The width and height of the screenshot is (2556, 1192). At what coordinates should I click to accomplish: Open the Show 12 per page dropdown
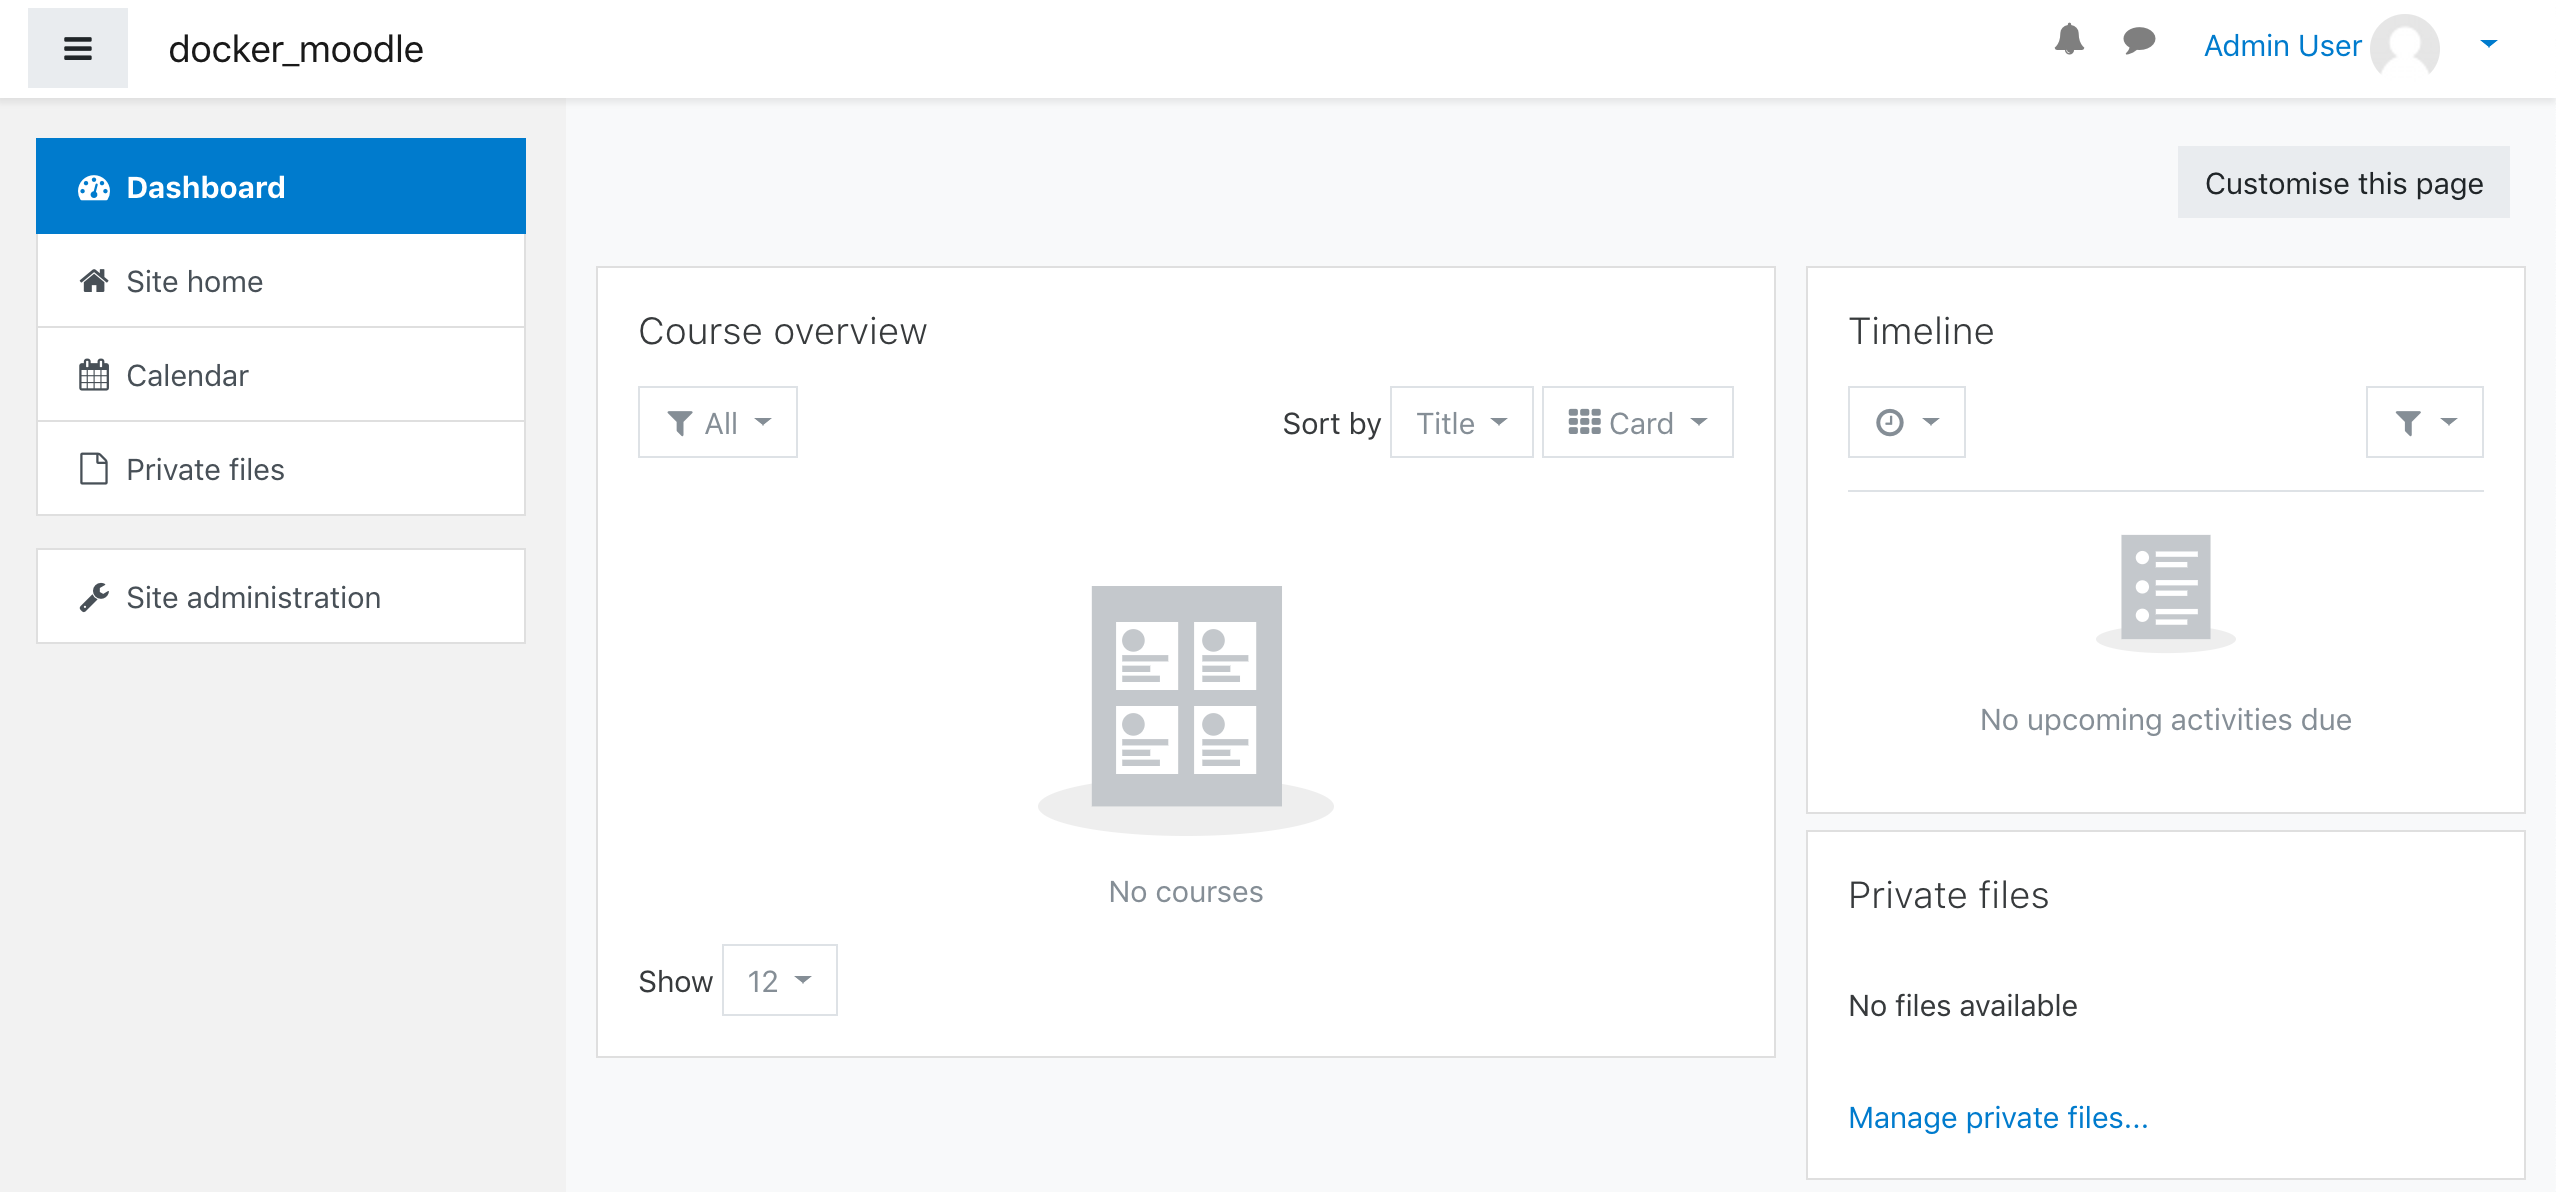tap(780, 981)
